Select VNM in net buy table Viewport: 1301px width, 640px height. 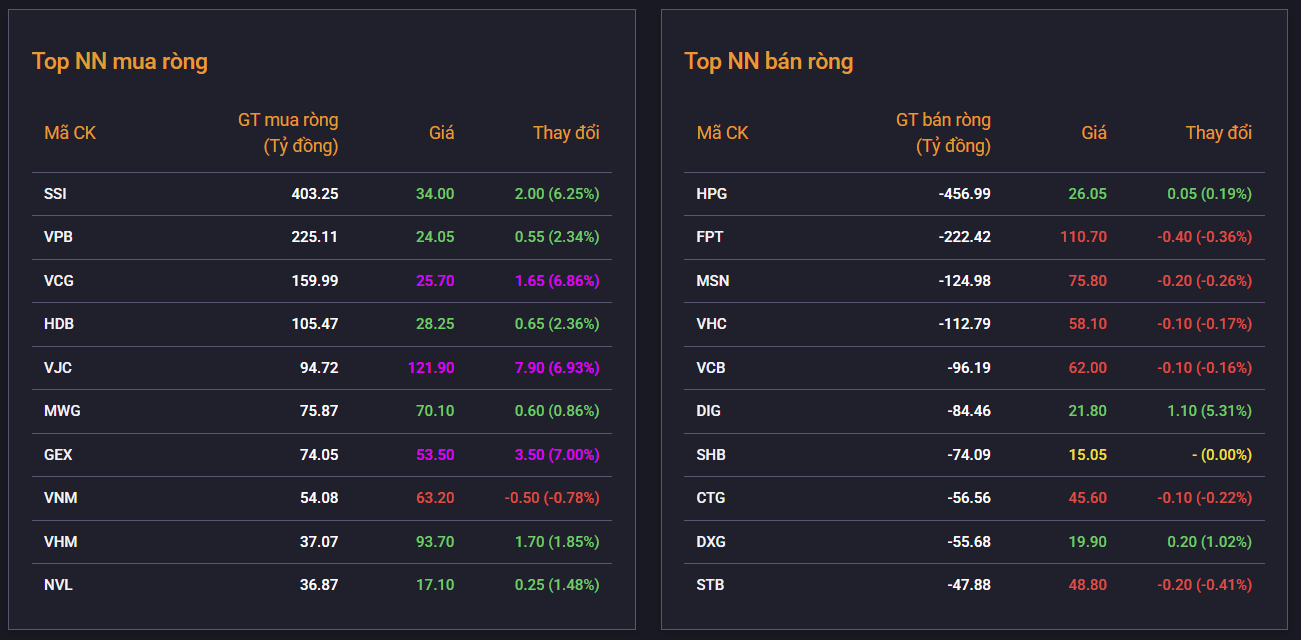tap(321, 498)
